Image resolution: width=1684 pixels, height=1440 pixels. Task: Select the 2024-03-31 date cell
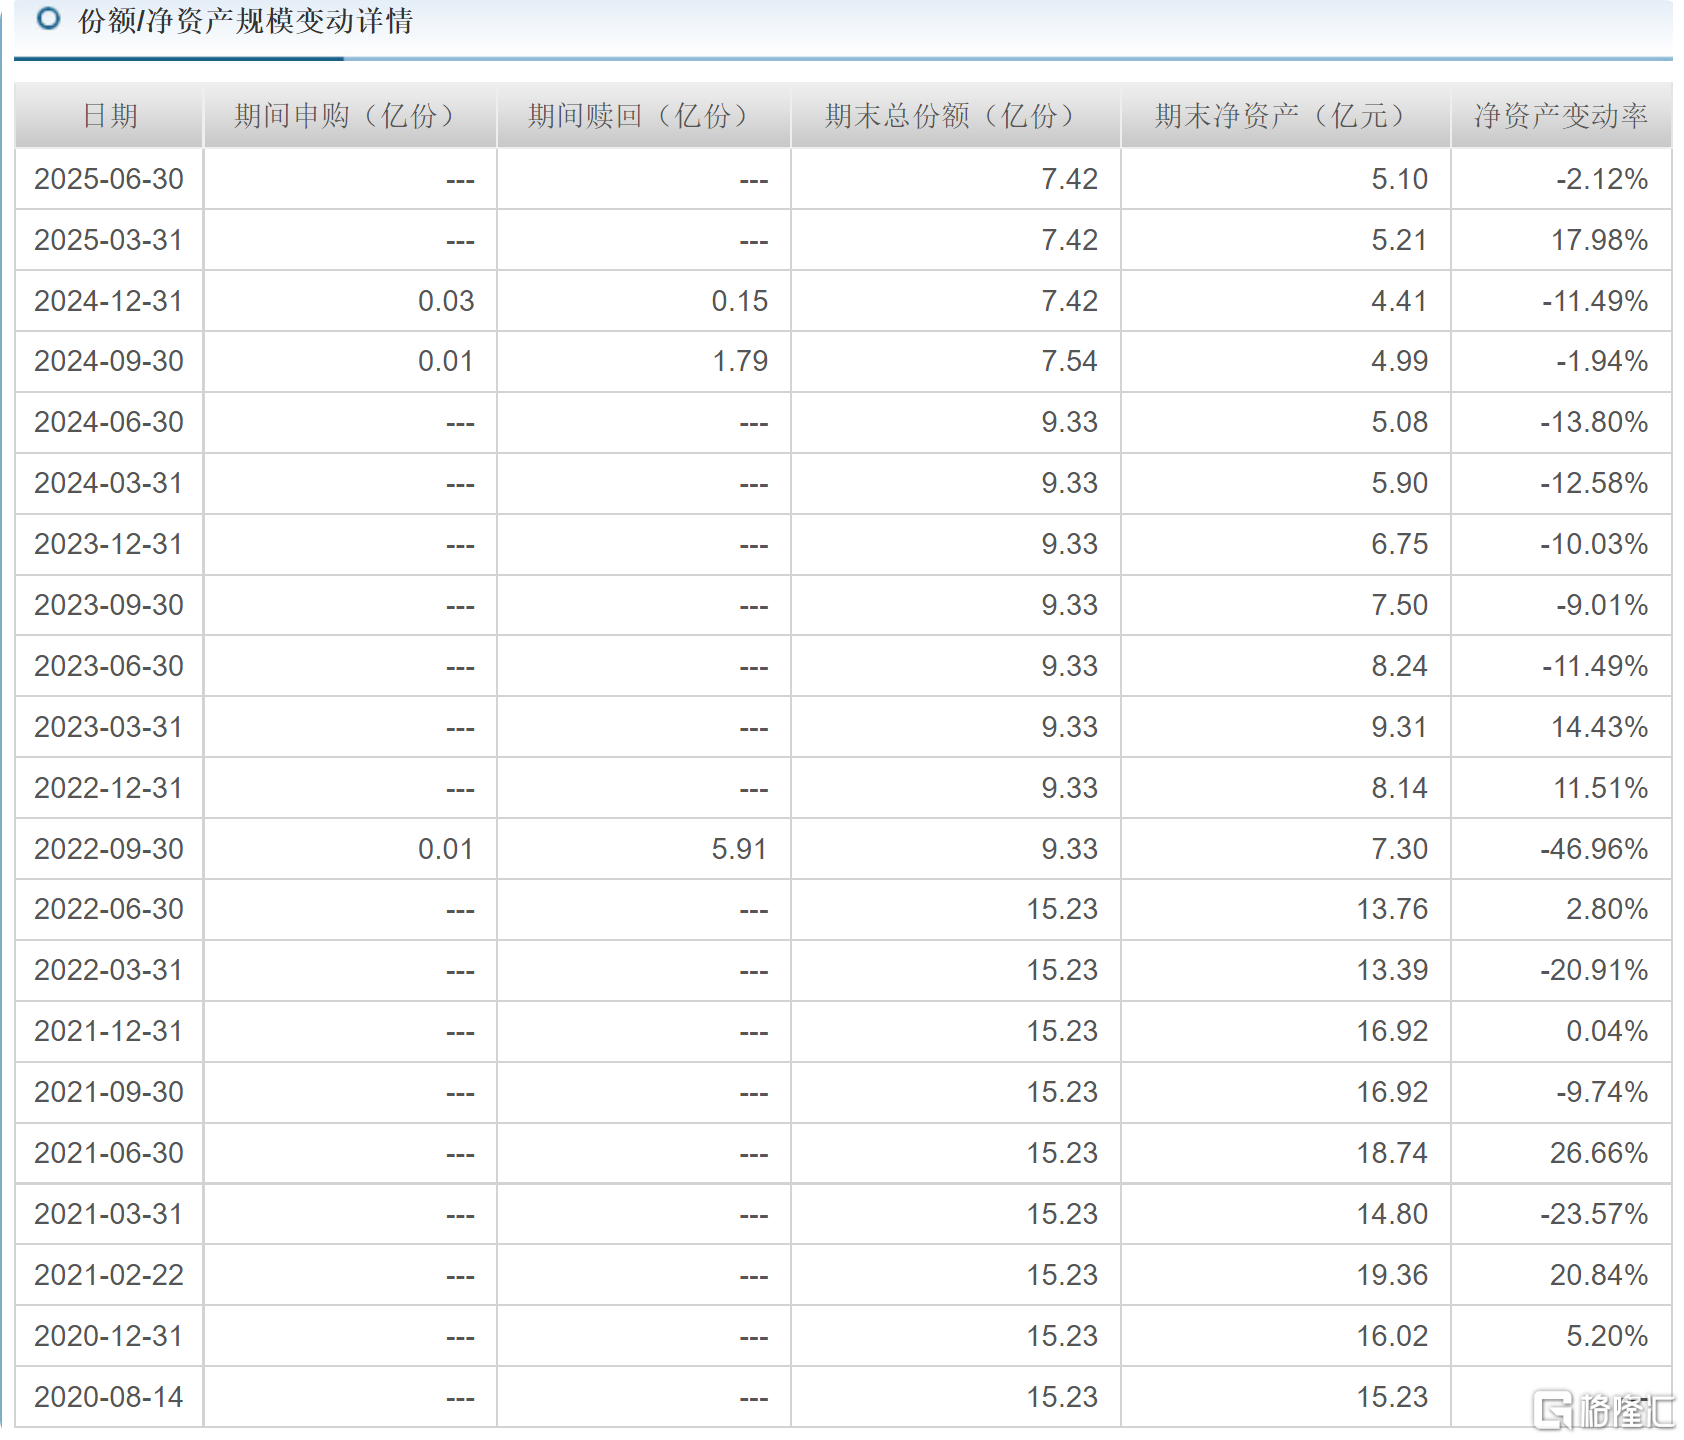(x=109, y=483)
